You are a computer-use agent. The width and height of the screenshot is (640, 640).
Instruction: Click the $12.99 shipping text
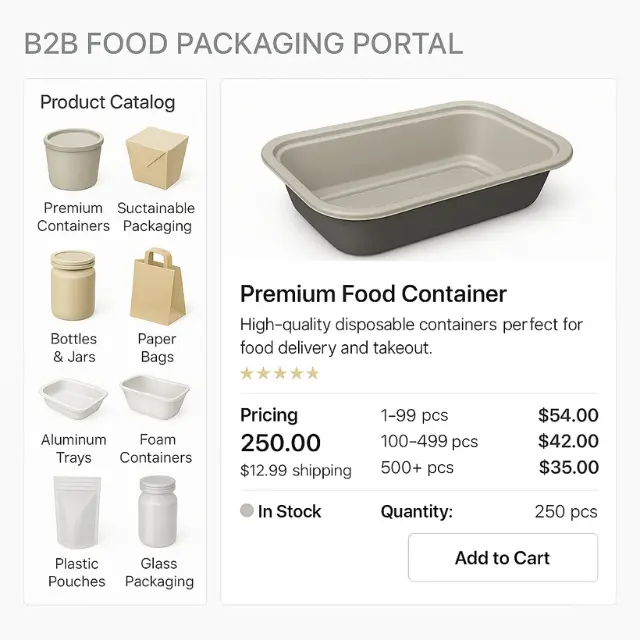pyautogui.click(x=296, y=470)
